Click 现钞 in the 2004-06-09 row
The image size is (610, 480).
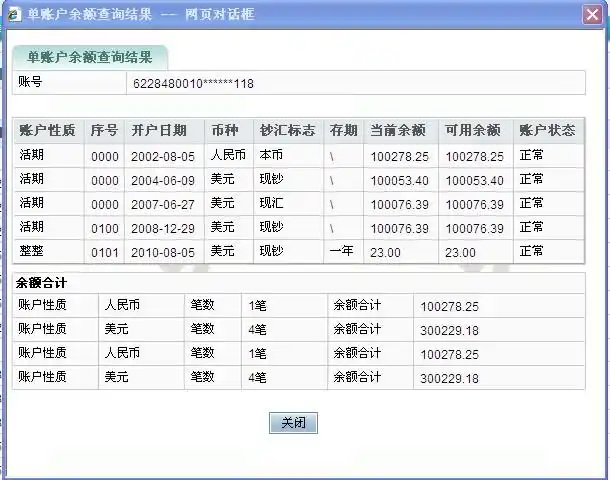coord(271,179)
